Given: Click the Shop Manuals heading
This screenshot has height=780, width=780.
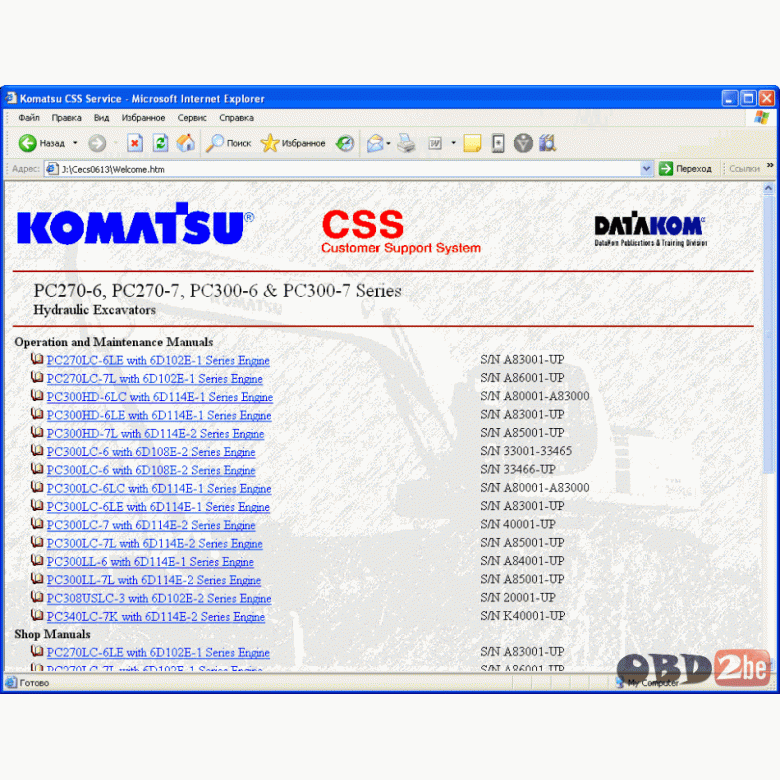Looking at the screenshot, I should click(x=52, y=634).
